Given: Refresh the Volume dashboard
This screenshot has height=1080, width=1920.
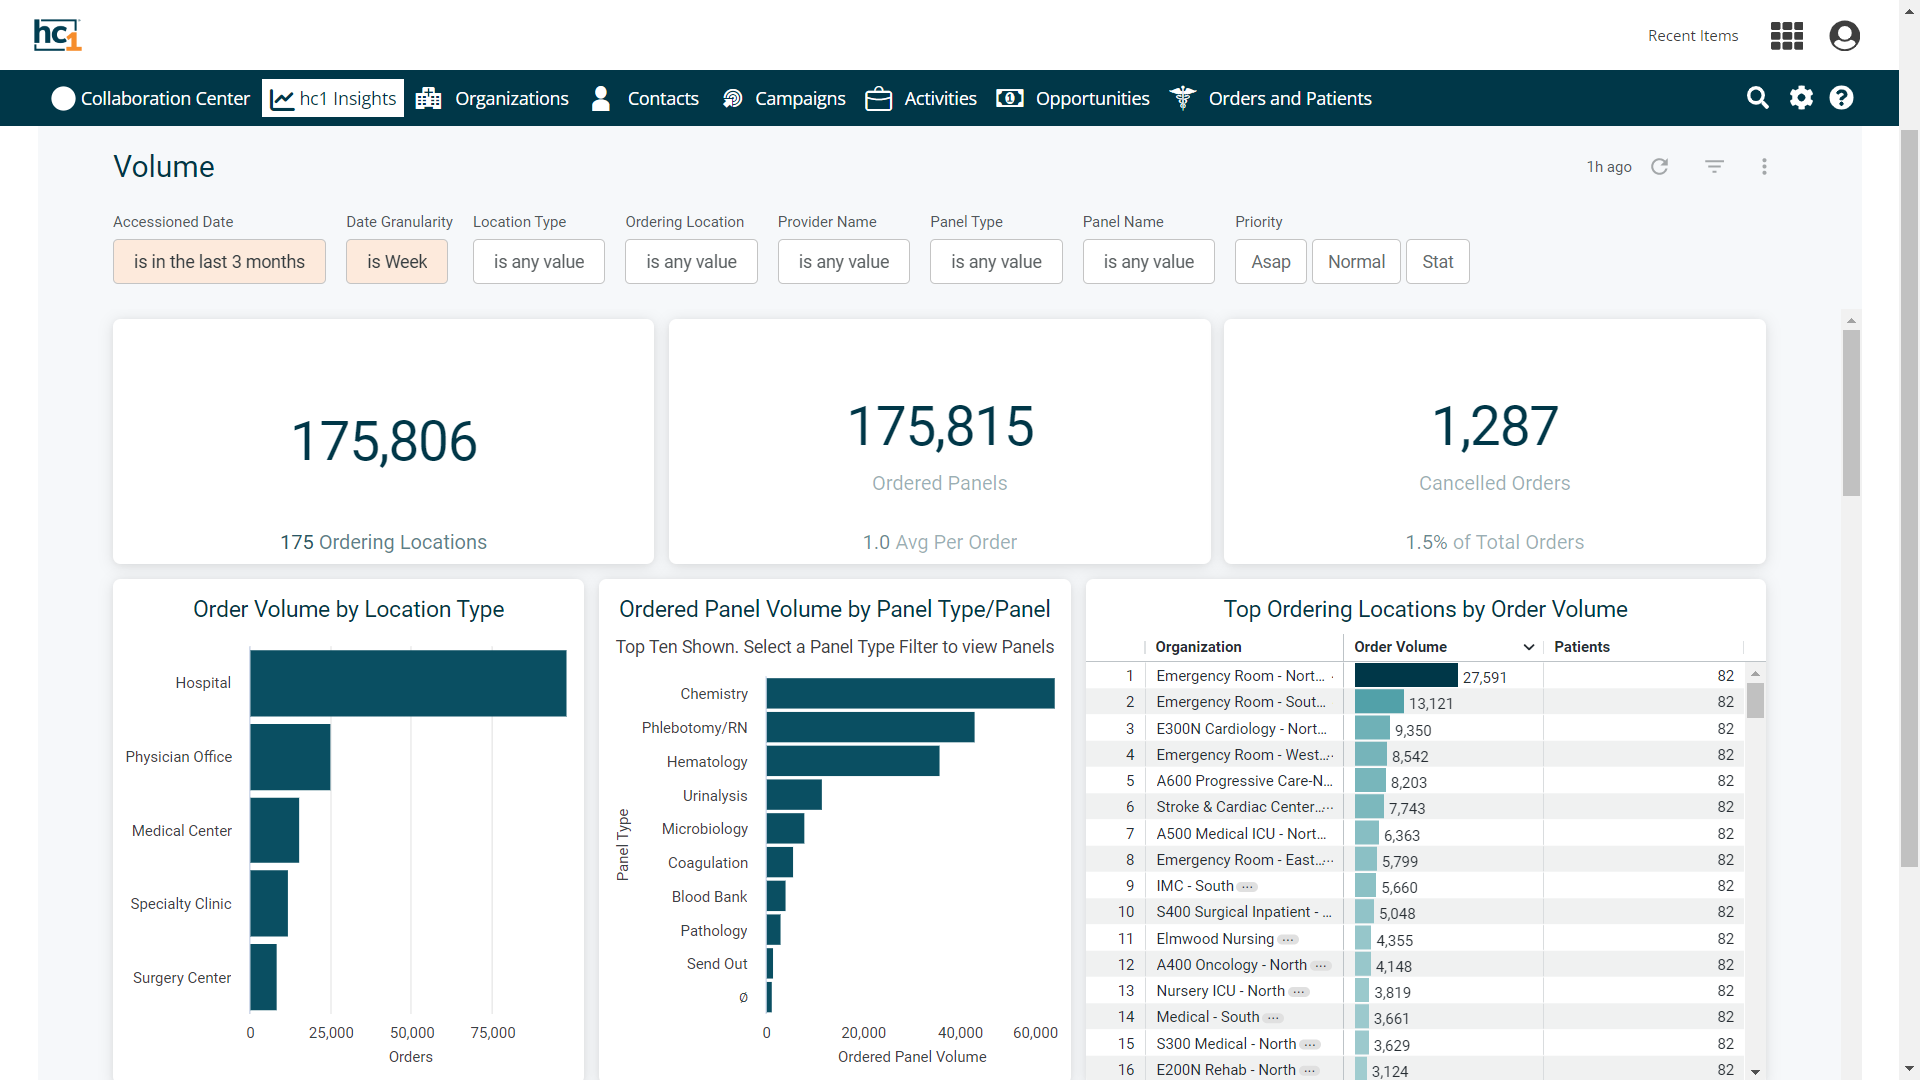Looking at the screenshot, I should tap(1659, 167).
